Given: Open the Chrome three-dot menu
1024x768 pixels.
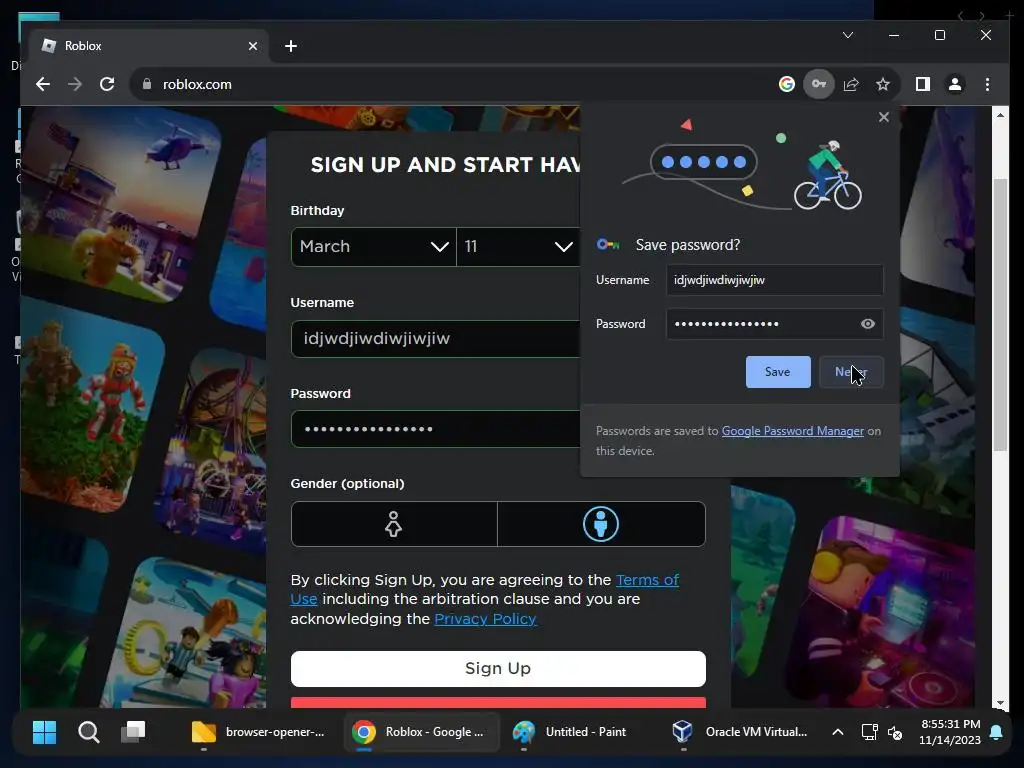Looking at the screenshot, I should coord(987,84).
